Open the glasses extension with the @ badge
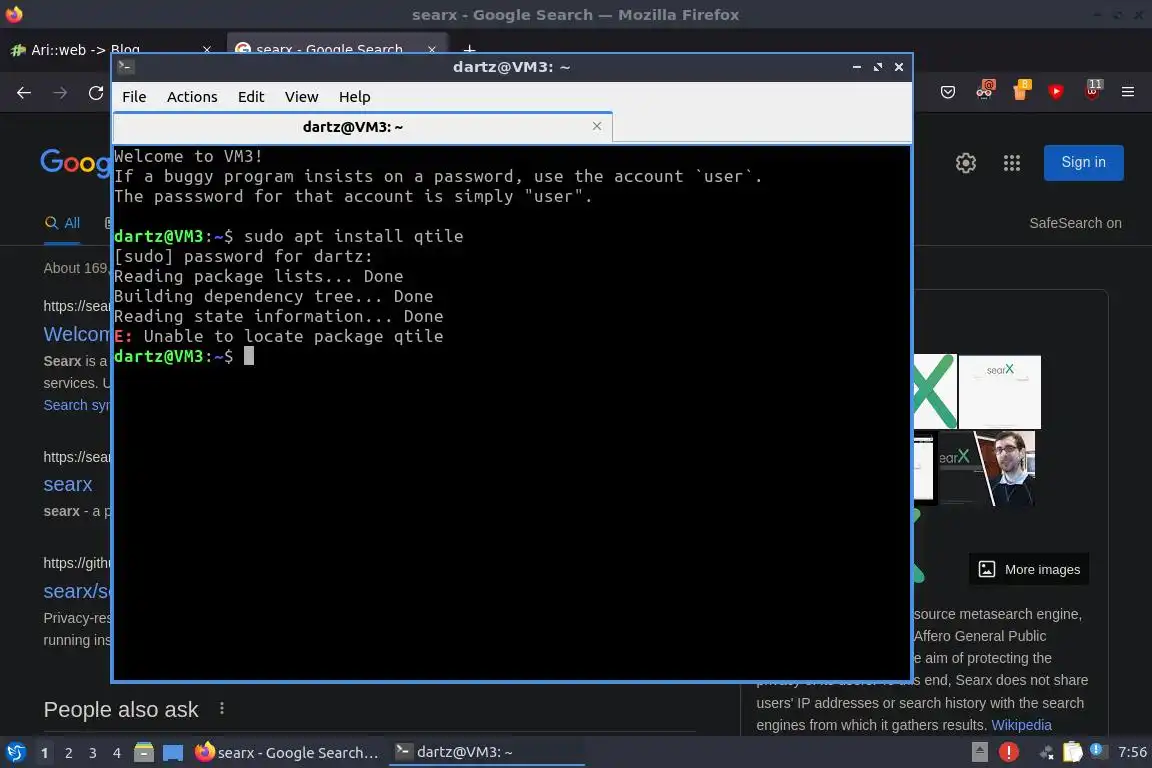 click(x=984, y=90)
